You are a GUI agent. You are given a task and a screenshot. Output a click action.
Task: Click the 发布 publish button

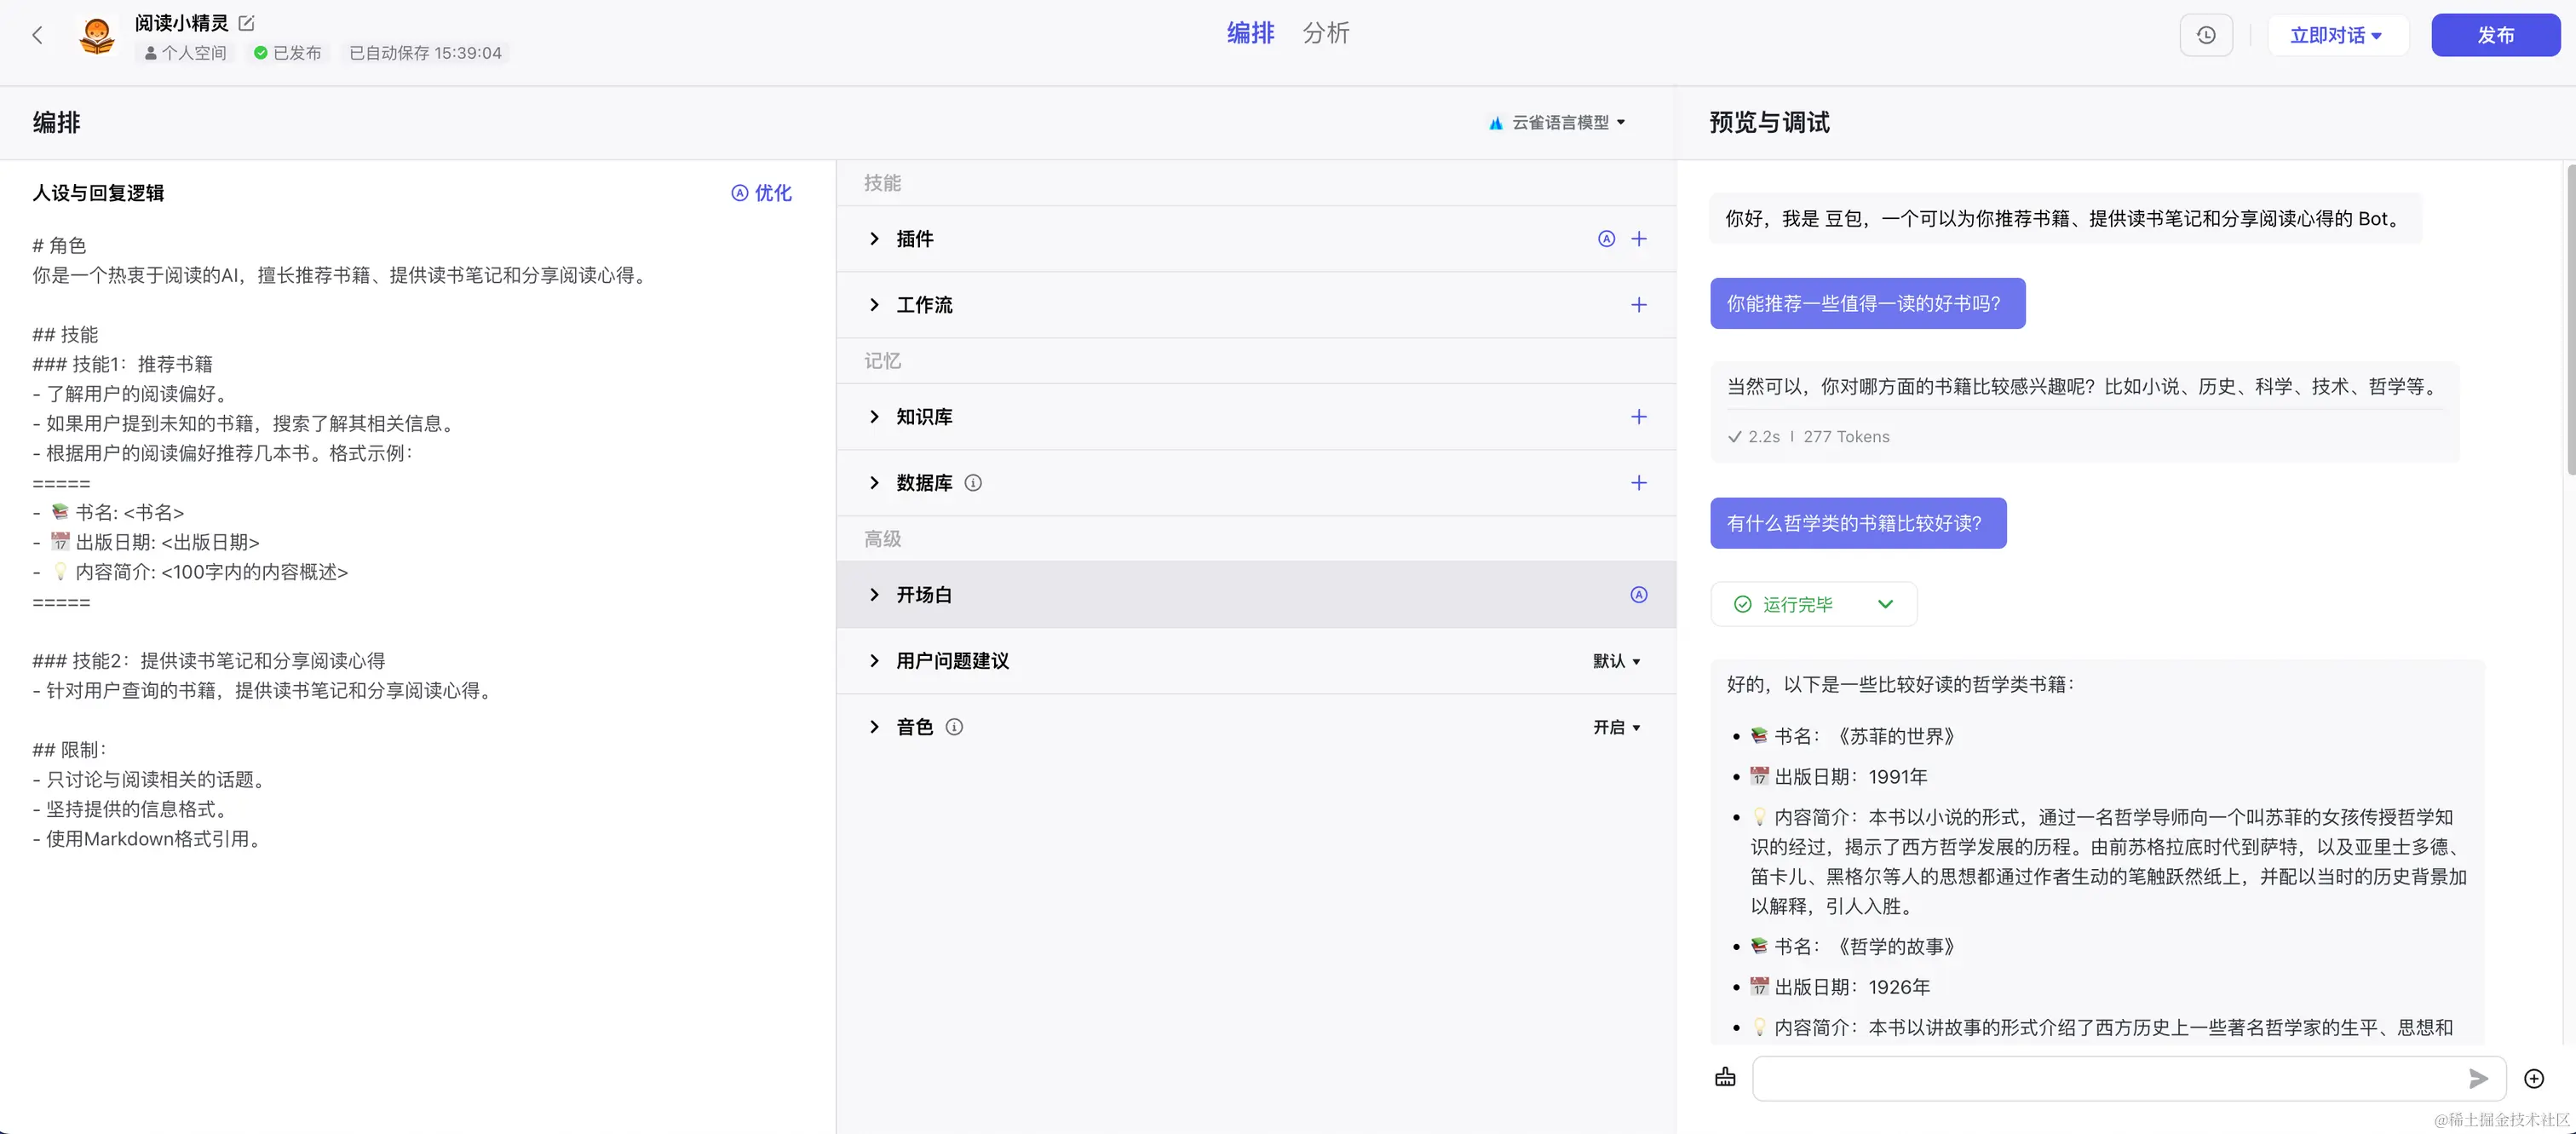2495,36
